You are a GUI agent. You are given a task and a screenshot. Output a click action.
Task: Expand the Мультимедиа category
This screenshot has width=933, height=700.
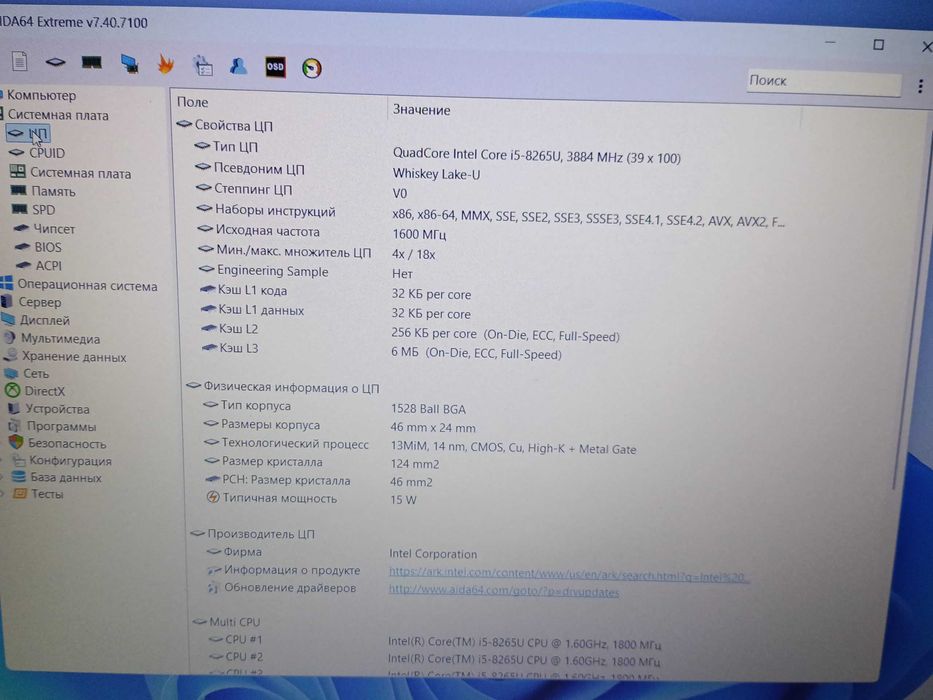[60, 339]
